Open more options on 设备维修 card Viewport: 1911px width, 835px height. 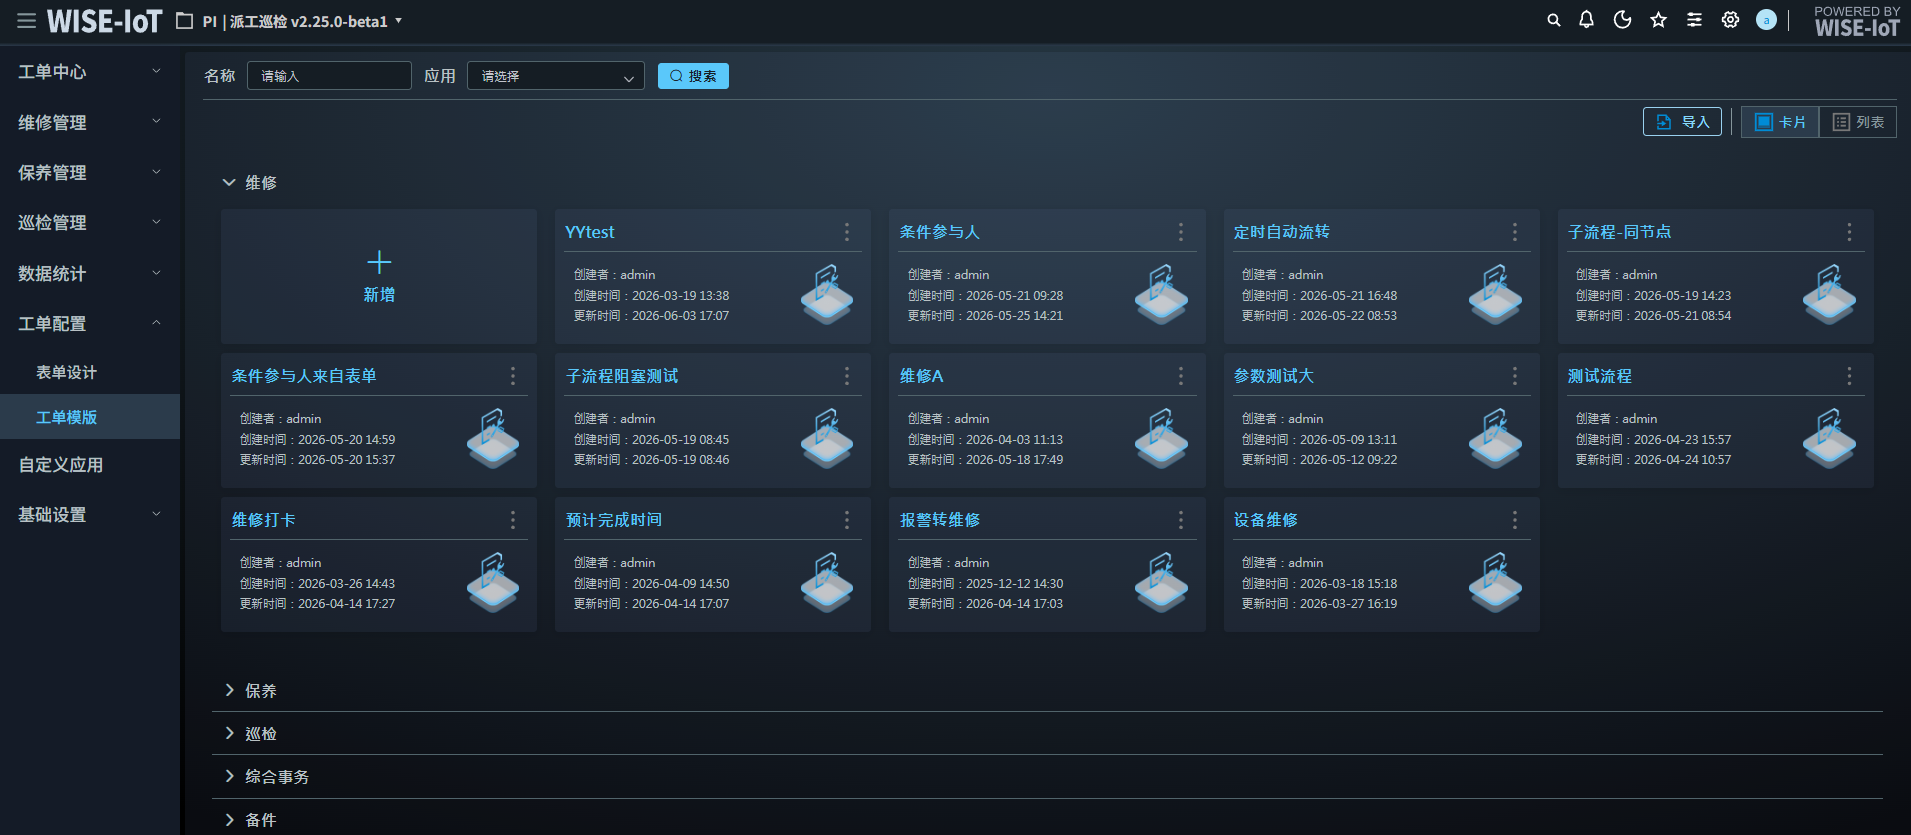coord(1515,520)
